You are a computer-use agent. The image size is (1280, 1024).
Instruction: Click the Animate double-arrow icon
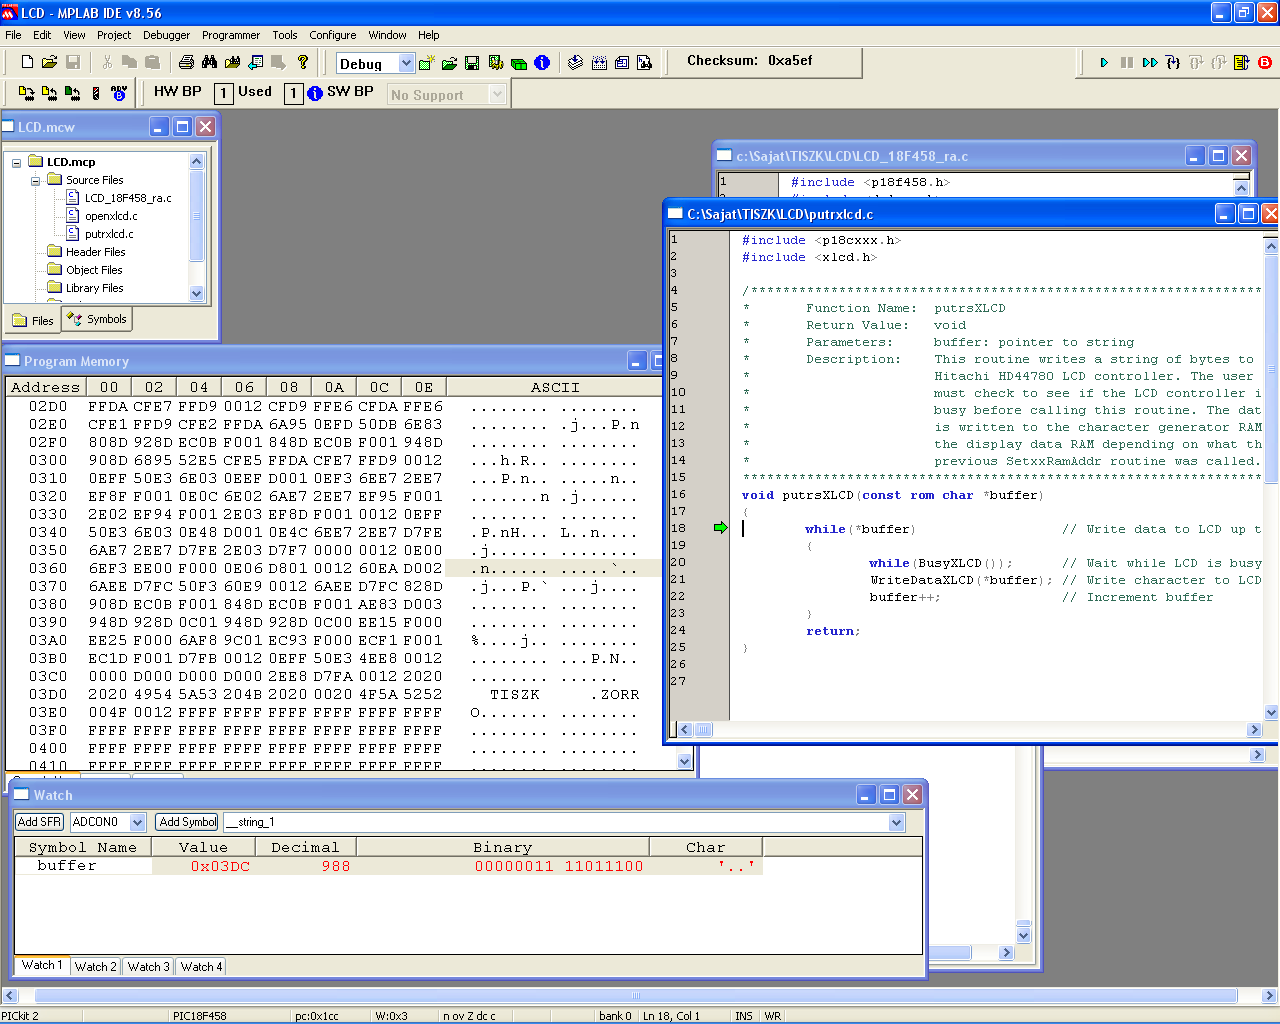(1150, 62)
